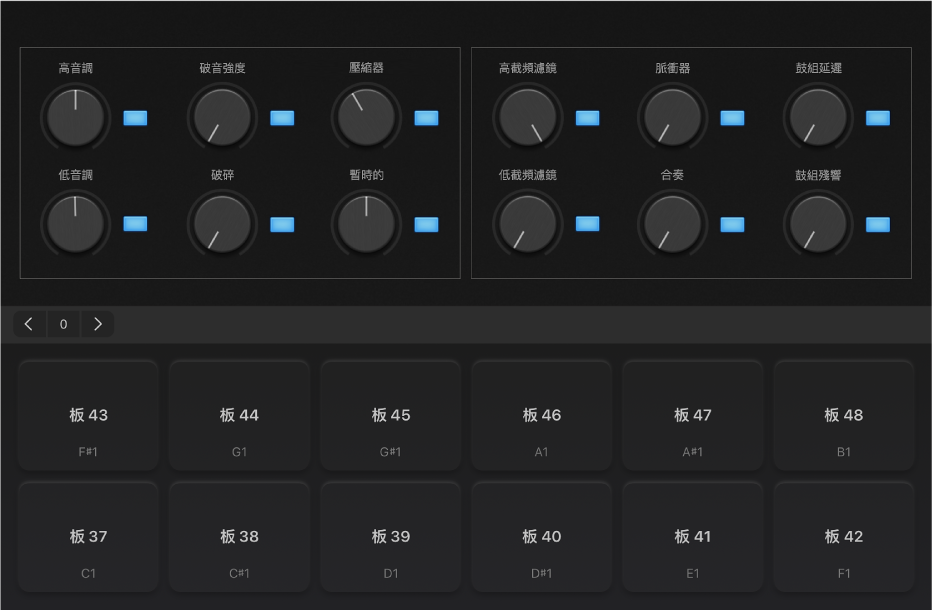The image size is (934, 612).
Task: Toggle the blue button beside 高截頻濾鏡
Action: pyautogui.click(x=588, y=118)
